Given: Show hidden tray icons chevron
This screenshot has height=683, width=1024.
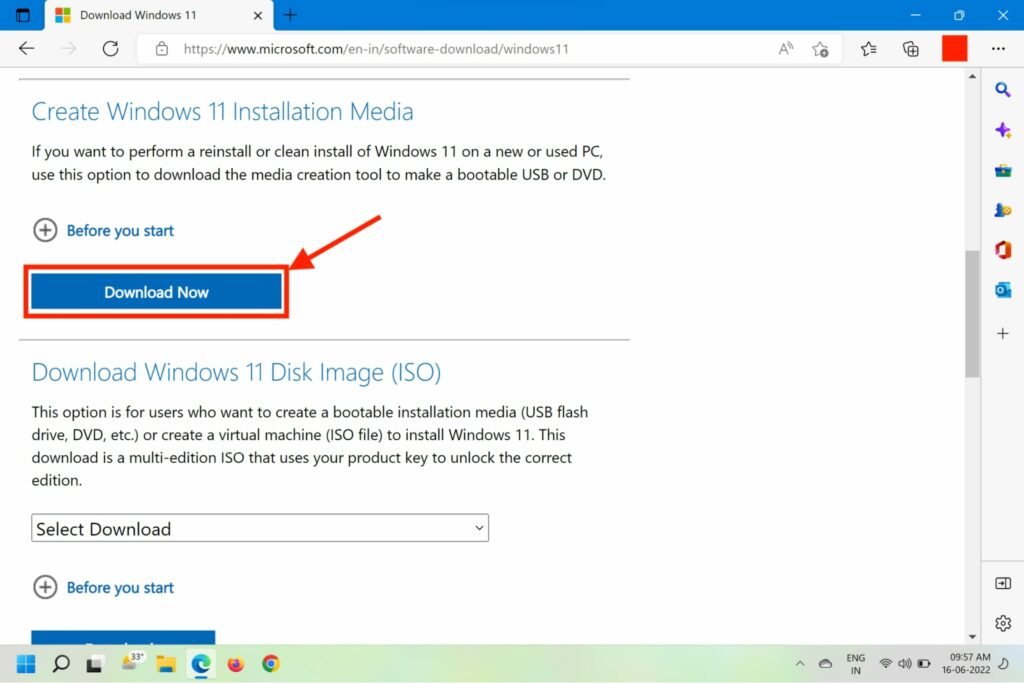Looking at the screenshot, I should click(x=800, y=664).
